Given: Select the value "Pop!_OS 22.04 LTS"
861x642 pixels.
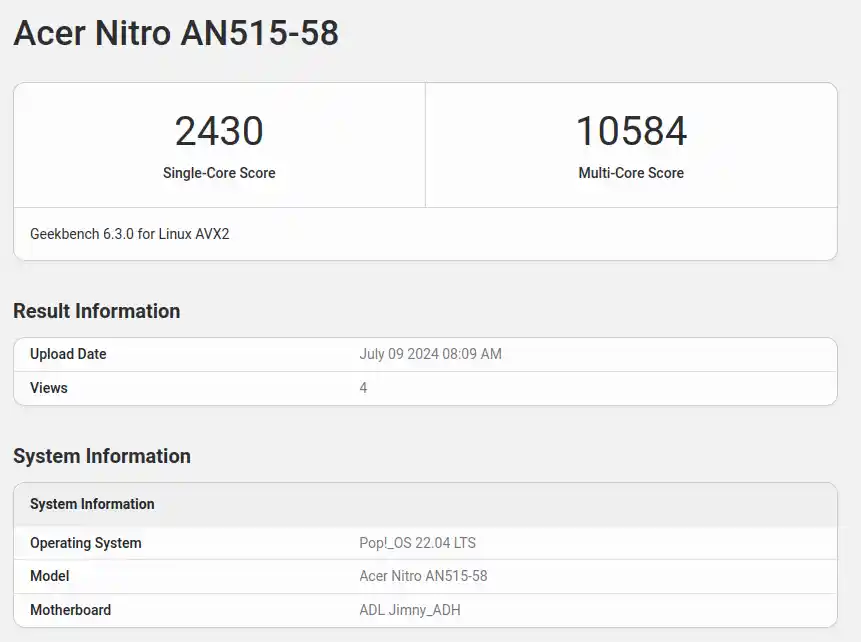Looking at the screenshot, I should 417,543.
